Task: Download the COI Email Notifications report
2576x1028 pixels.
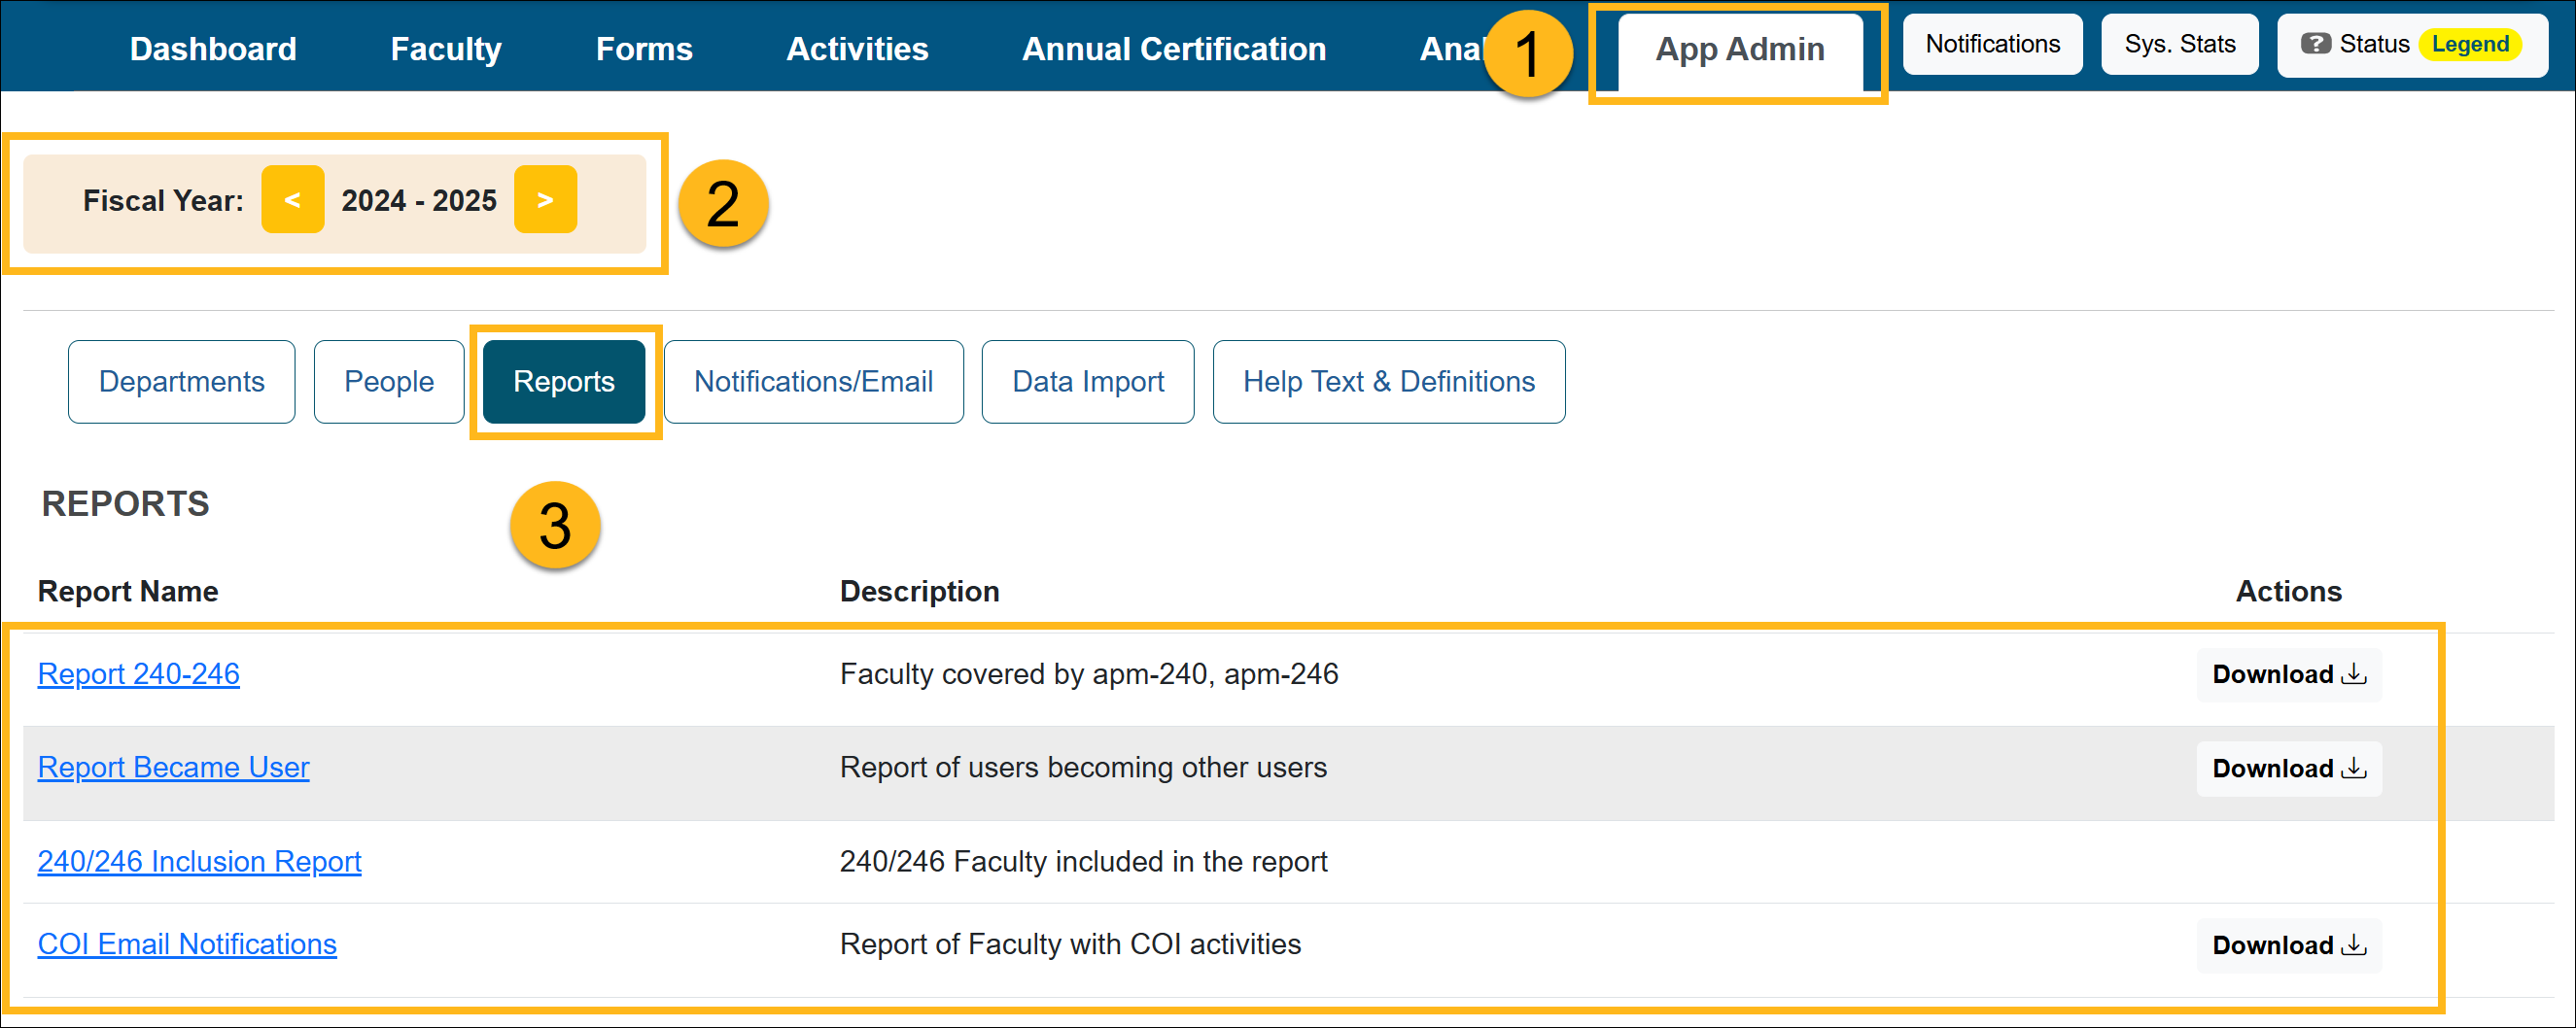Action: pyautogui.click(x=2289, y=946)
